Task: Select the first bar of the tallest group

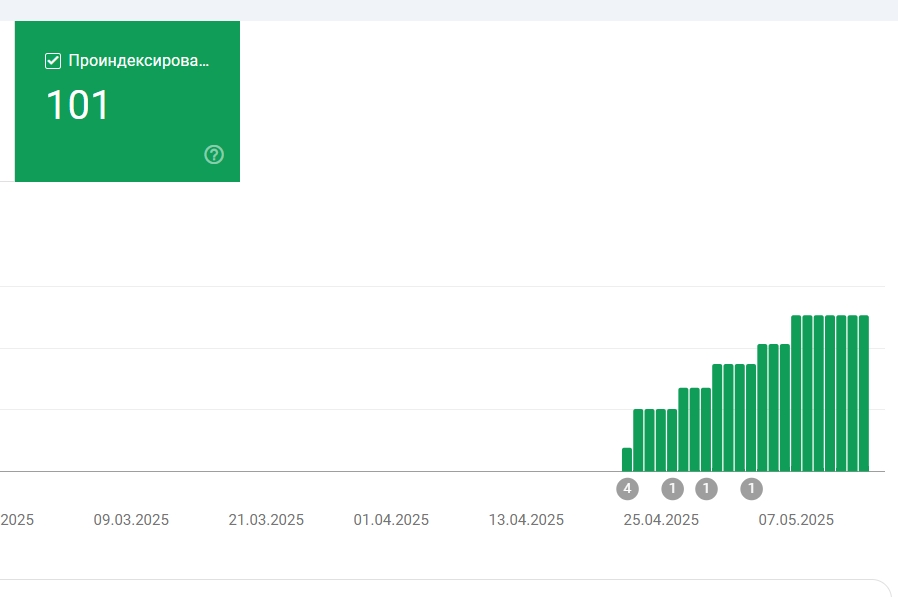Action: 796,393
